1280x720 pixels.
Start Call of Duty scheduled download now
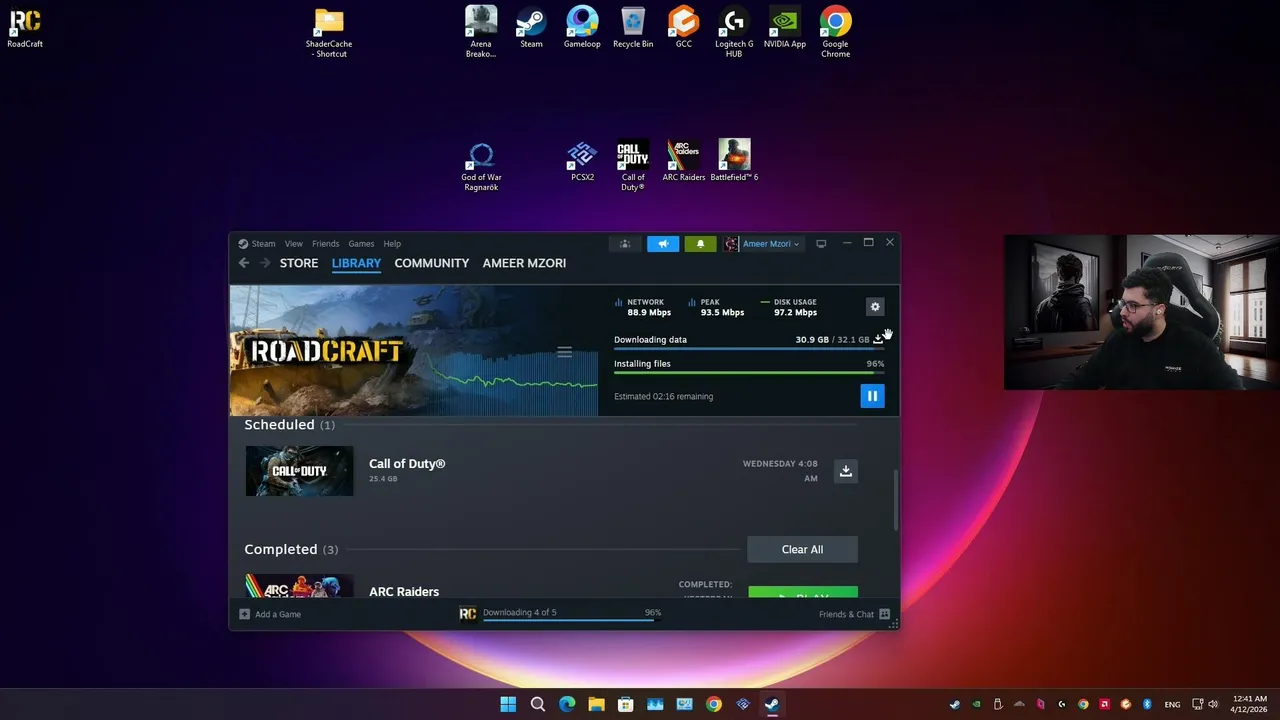click(x=846, y=471)
